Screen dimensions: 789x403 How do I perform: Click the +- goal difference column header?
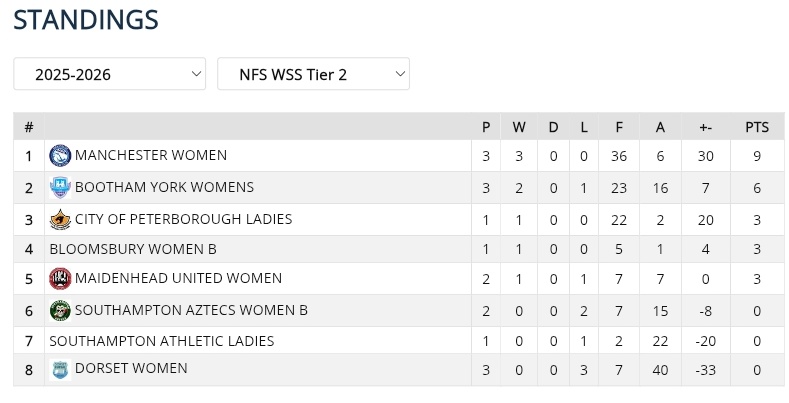(705, 127)
